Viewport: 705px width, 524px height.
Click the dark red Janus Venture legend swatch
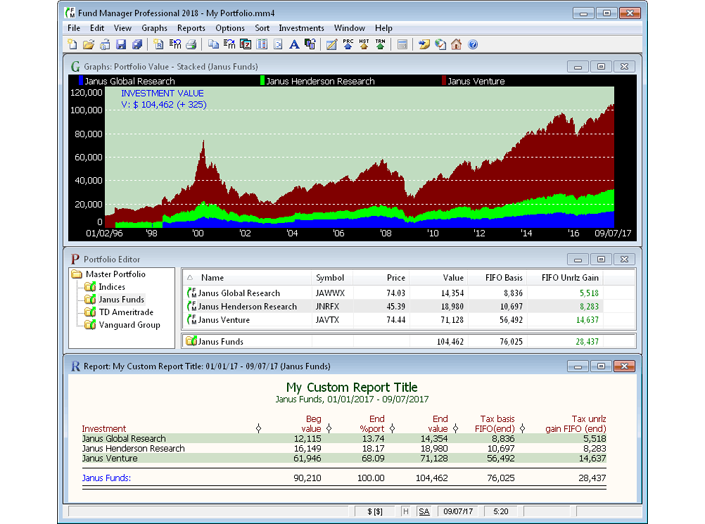click(444, 81)
